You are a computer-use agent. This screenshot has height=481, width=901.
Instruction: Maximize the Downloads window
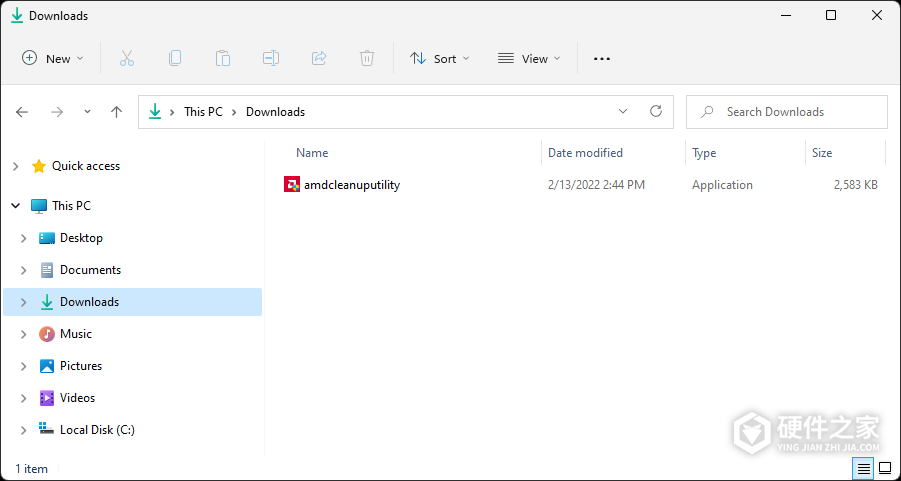click(830, 16)
